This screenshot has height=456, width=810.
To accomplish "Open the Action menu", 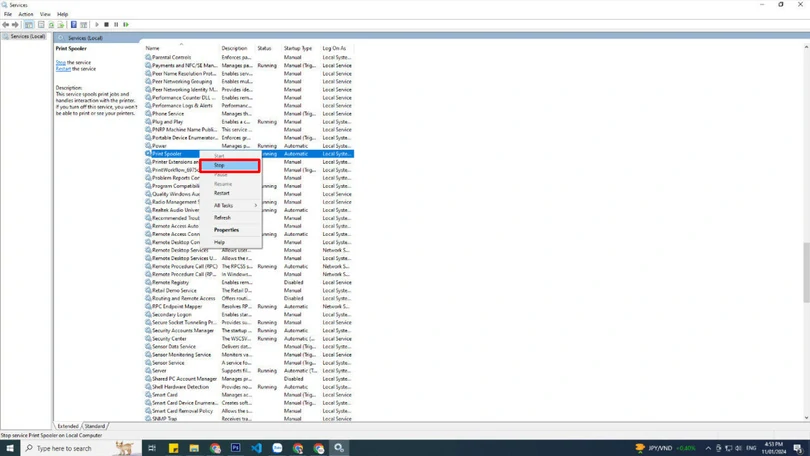I will (26, 14).
